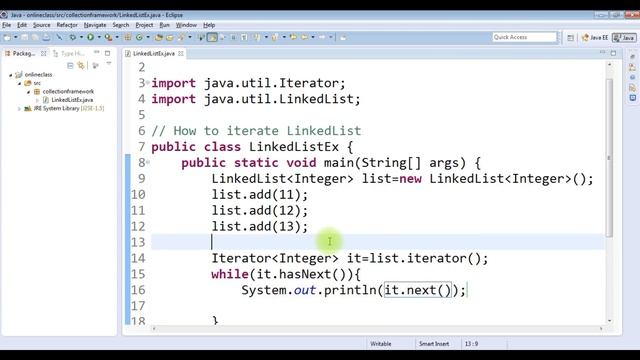Switch to the Java perspective button
The image size is (640, 360).
click(x=624, y=38)
